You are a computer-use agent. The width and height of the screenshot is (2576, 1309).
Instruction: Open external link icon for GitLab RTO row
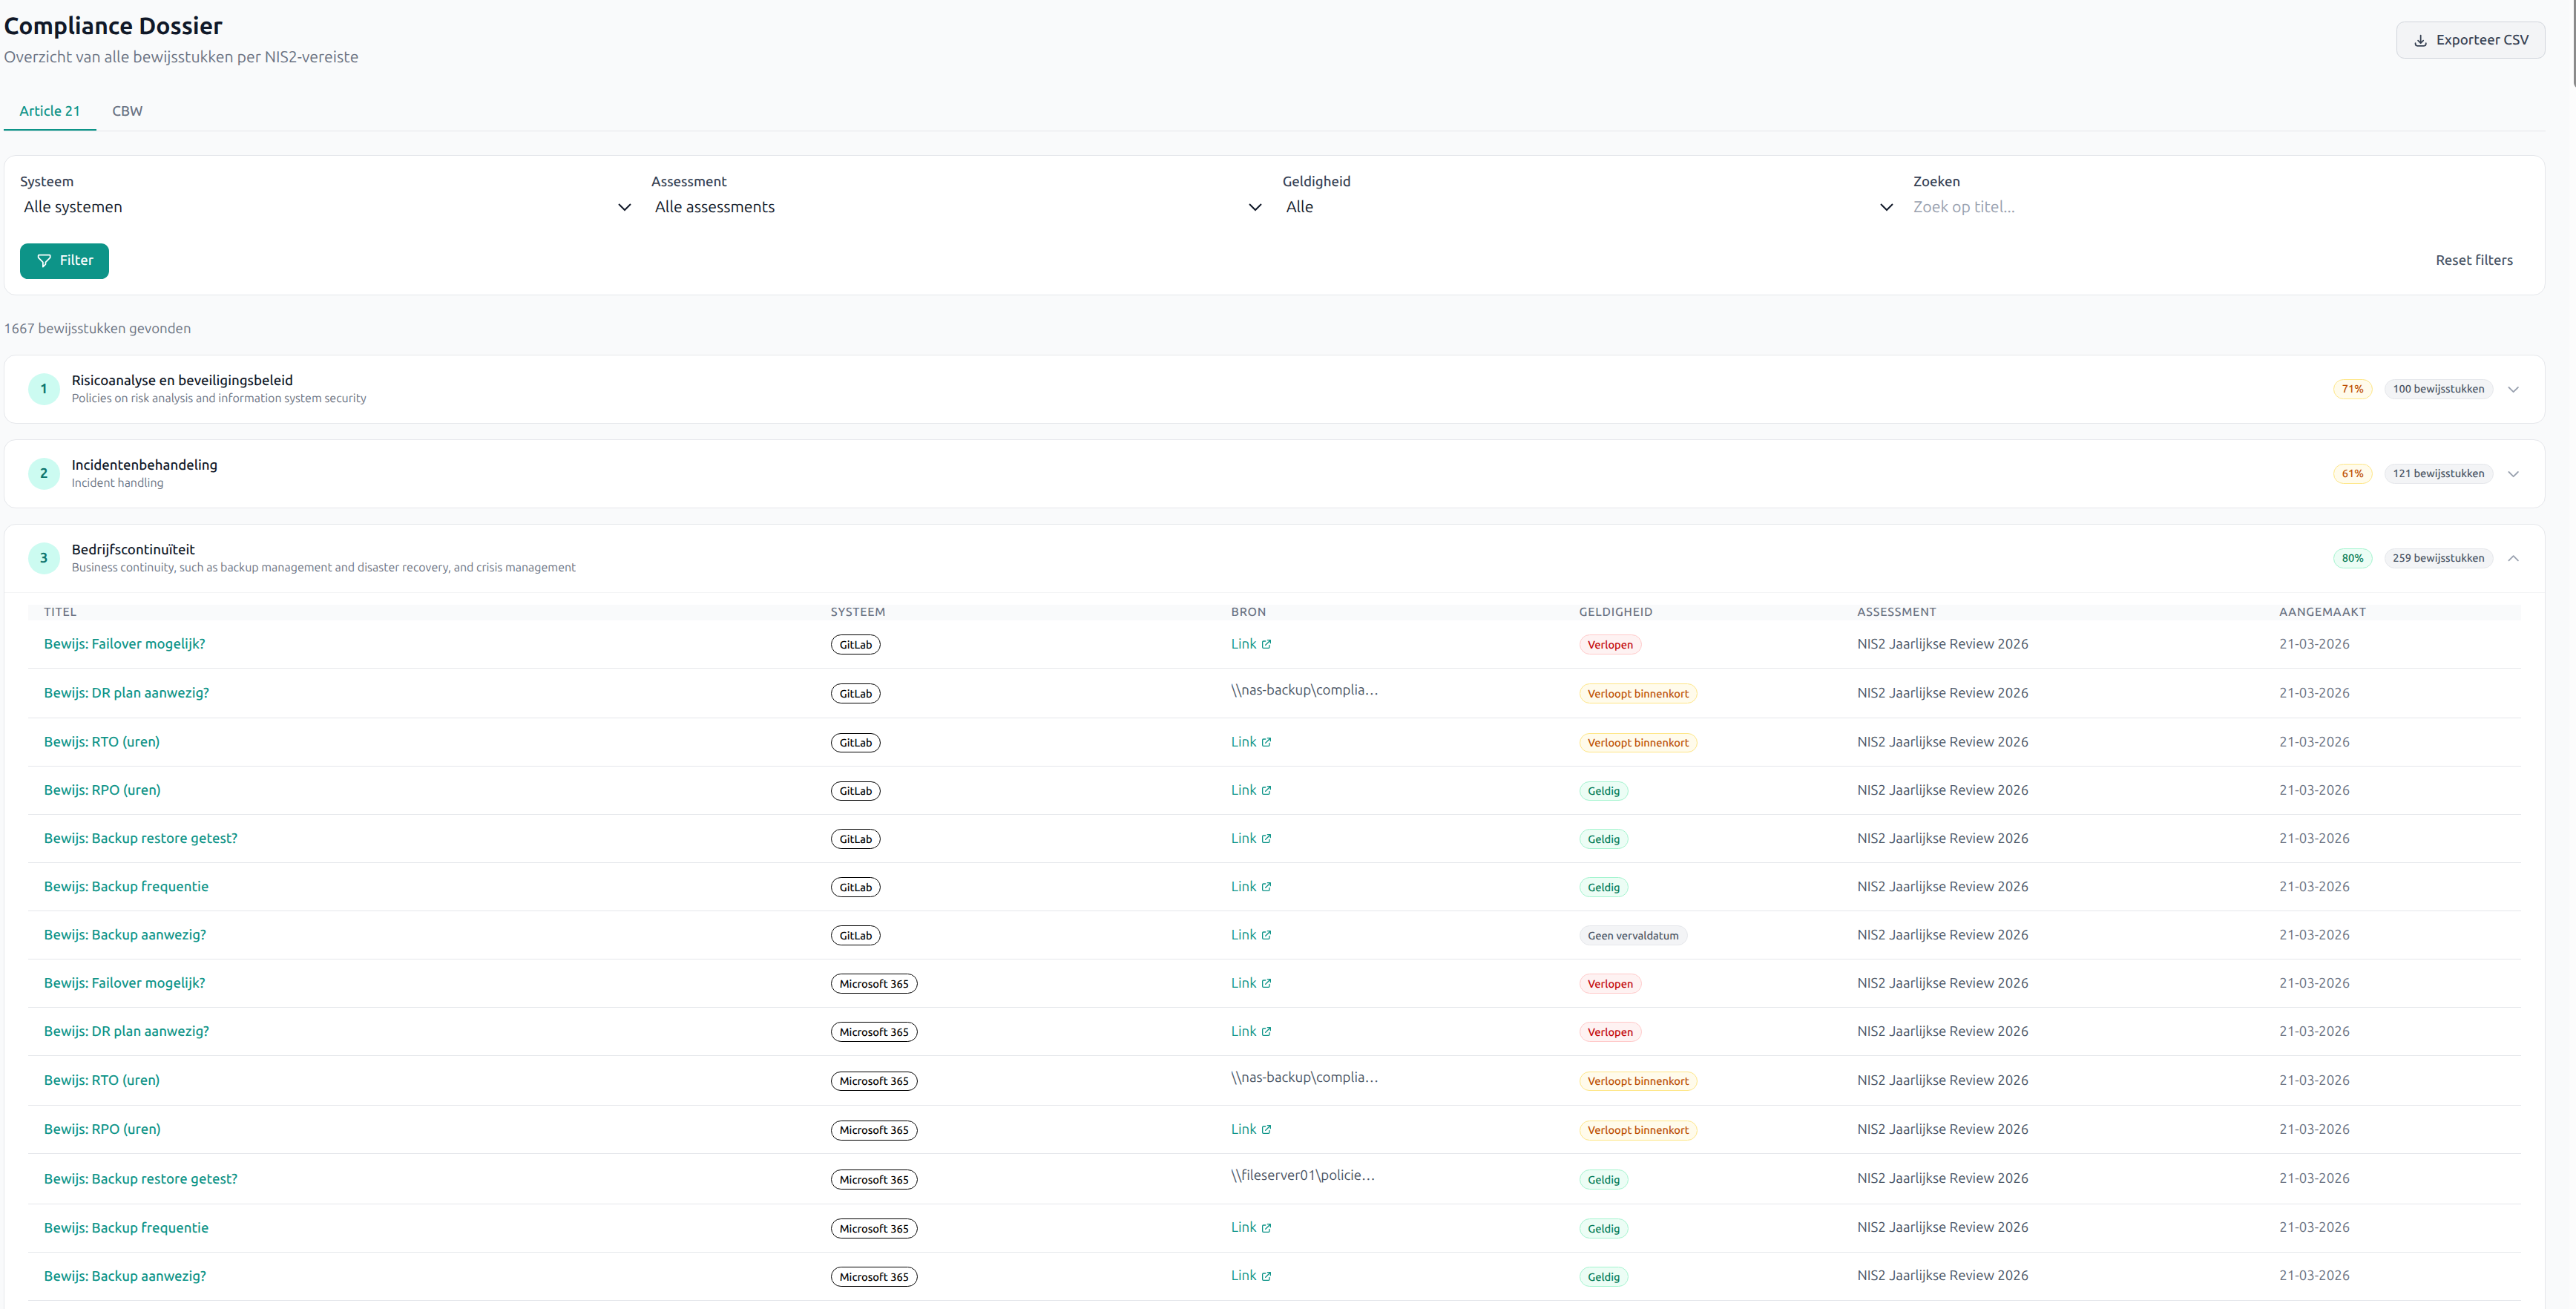(1266, 743)
